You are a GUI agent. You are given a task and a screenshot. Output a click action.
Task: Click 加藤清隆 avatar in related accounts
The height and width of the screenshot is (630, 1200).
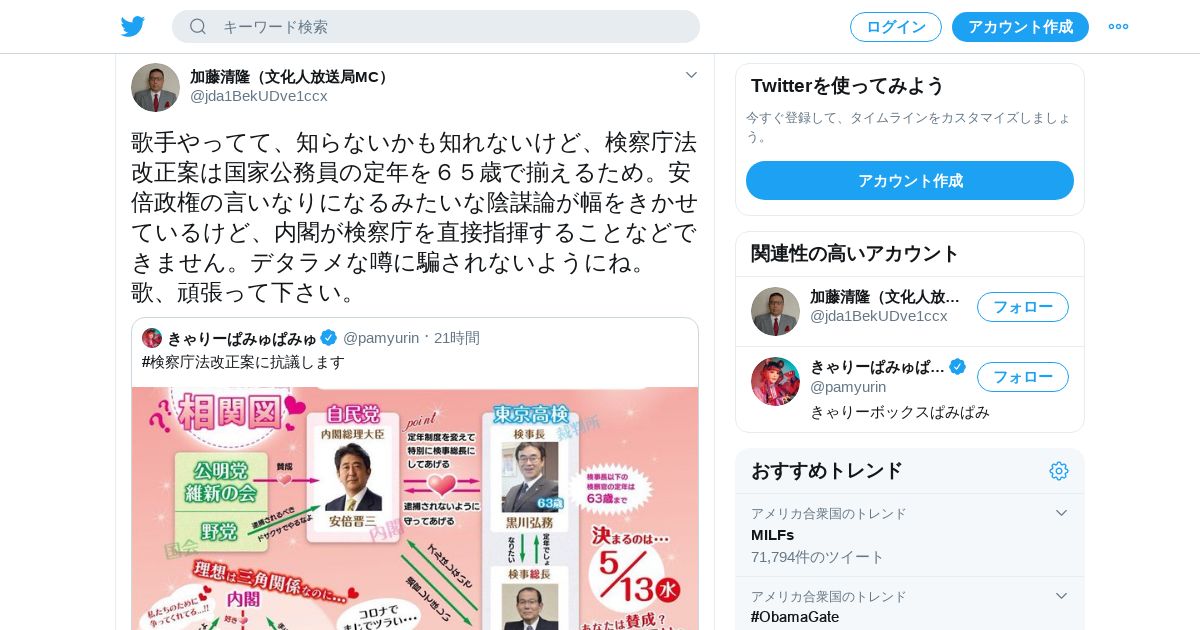[775, 311]
